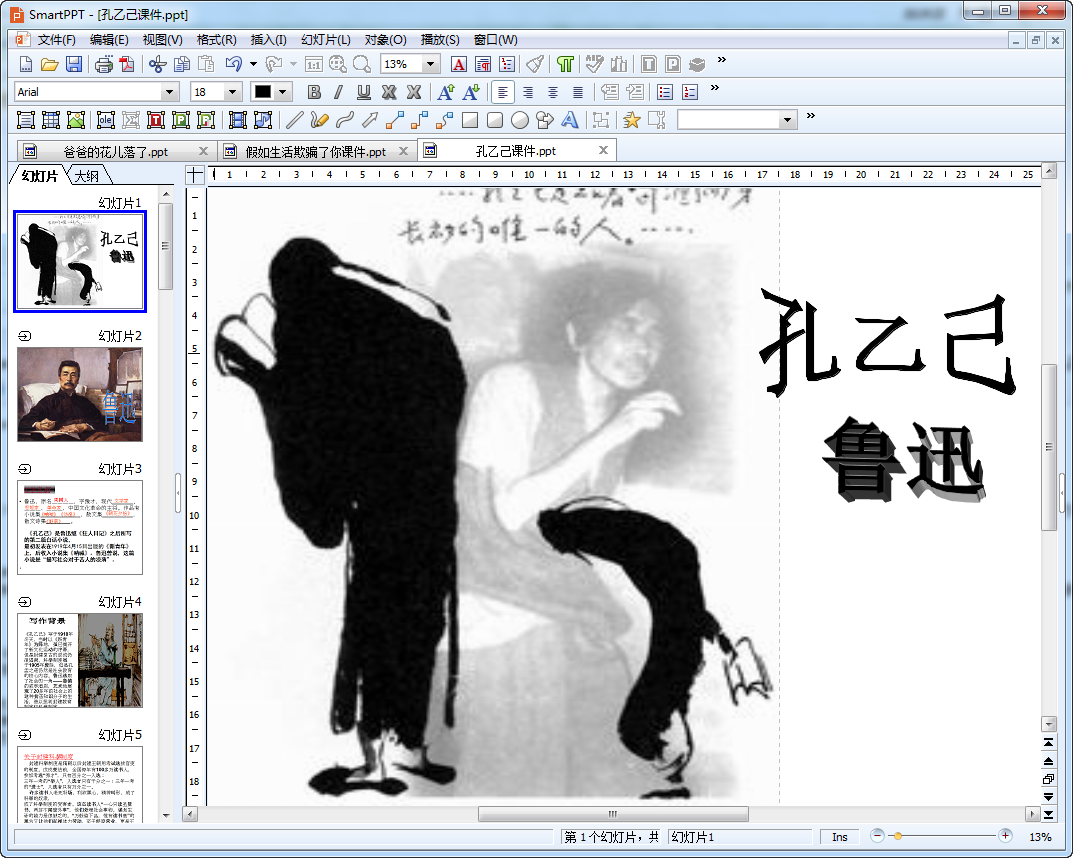Run the spell check ABC icon
Image resolution: width=1073 pixels, height=858 pixels.
click(594, 64)
